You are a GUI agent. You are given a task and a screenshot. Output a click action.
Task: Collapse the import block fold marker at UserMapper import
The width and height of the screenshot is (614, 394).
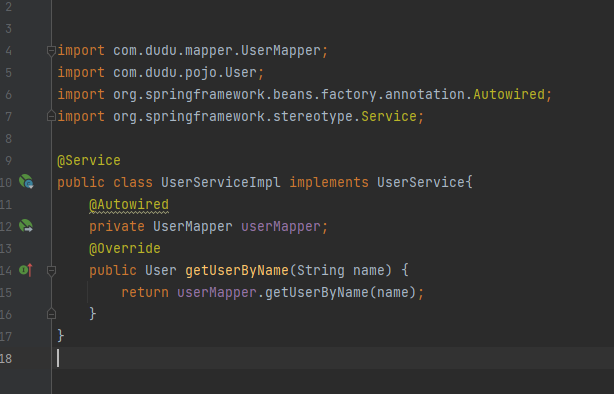click(x=51, y=51)
